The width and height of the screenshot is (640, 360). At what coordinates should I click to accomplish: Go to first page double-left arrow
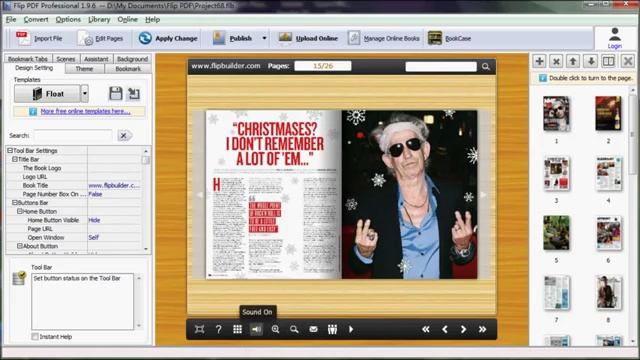(x=426, y=329)
